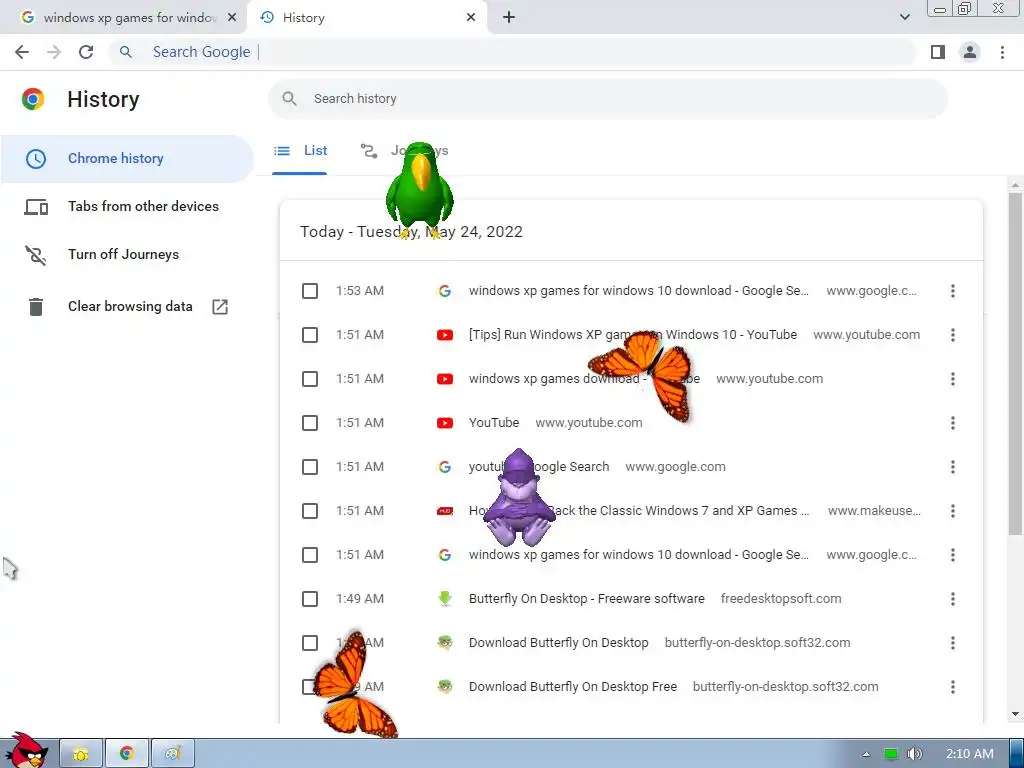Click the devices icon for other tabs

pyautogui.click(x=36, y=207)
